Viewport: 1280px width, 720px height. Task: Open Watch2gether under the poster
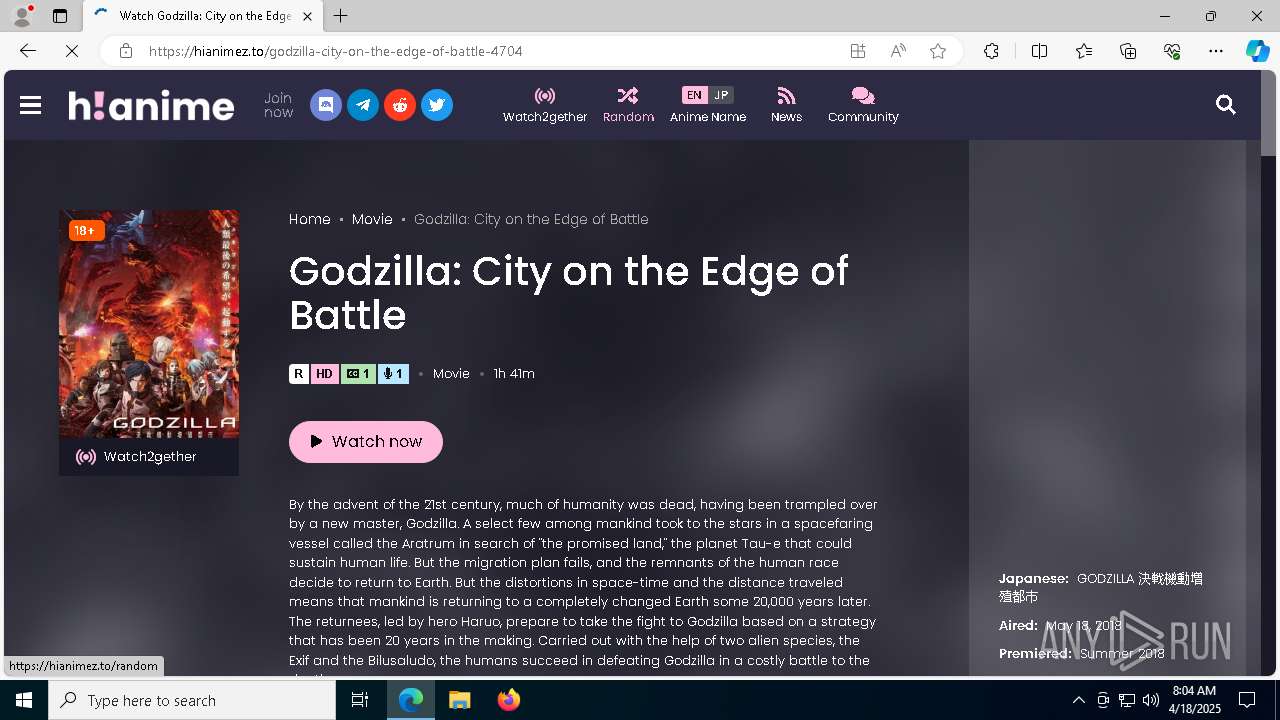149,457
